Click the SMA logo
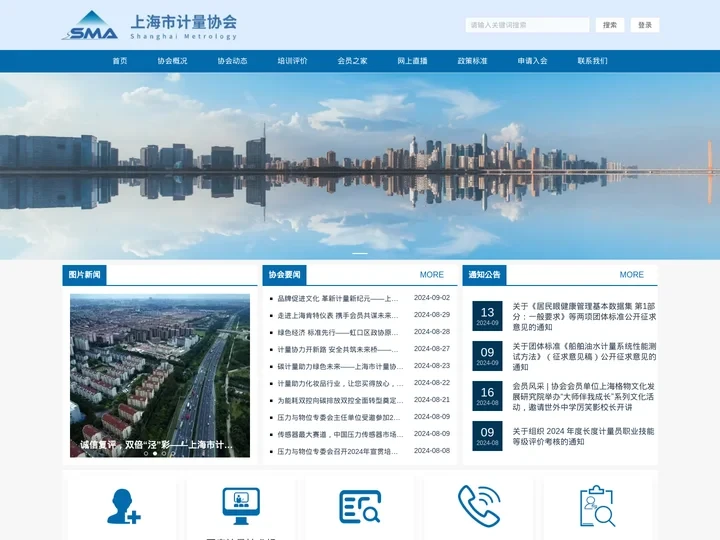The width and height of the screenshot is (720, 540). tap(90, 26)
